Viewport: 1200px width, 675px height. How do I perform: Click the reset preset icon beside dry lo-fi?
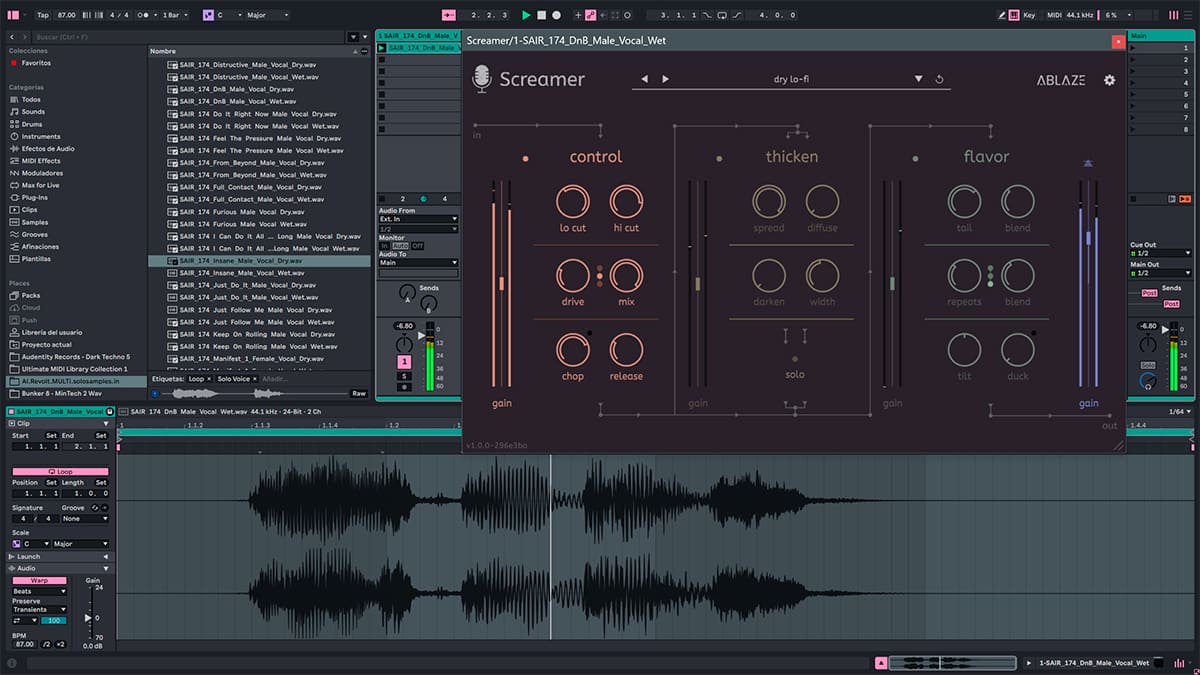pos(939,79)
